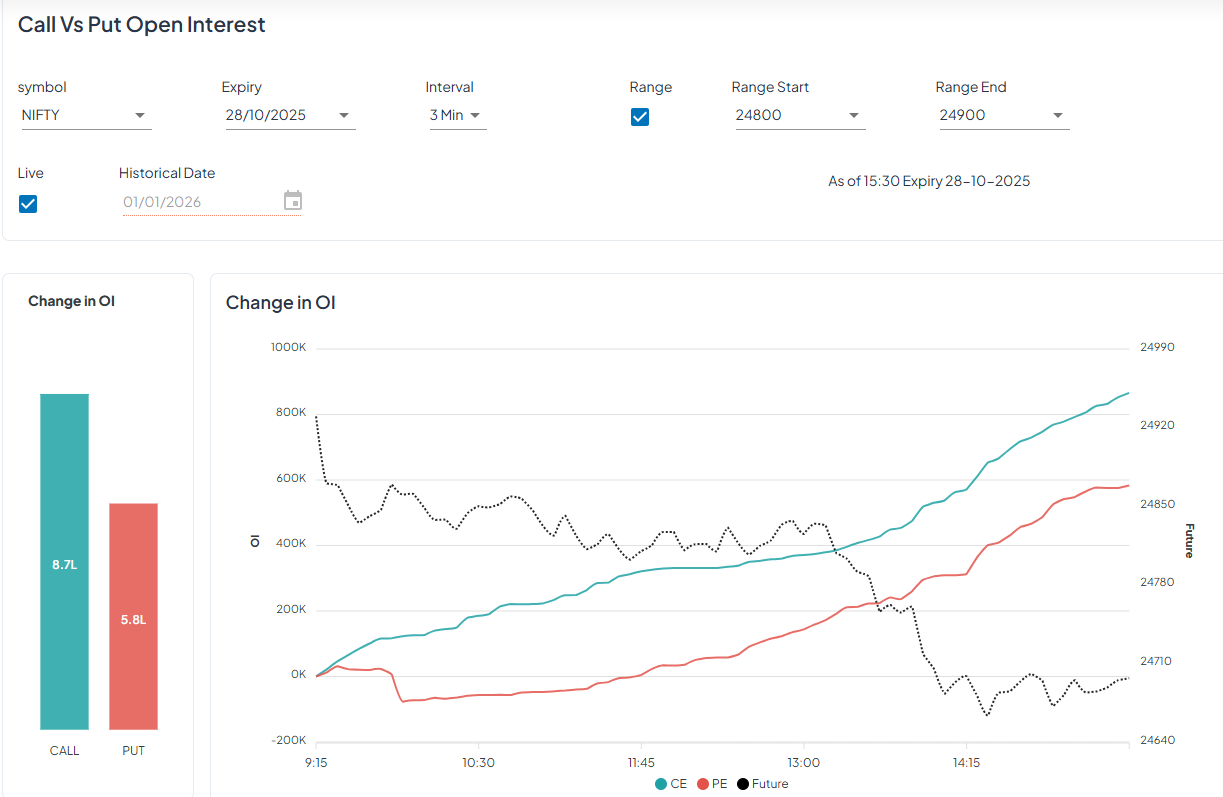
Task: Click the 11:45 time axis label
Action: pyautogui.click(x=641, y=762)
